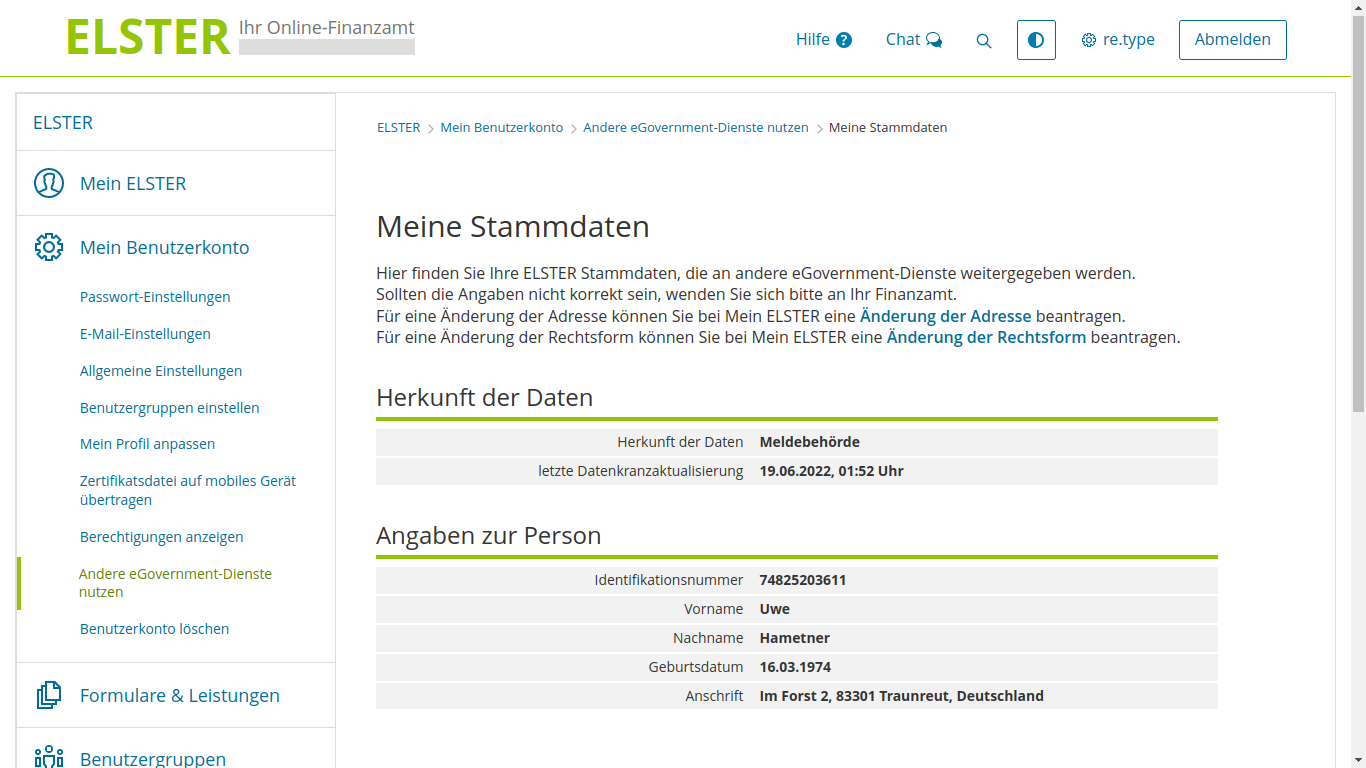The height and width of the screenshot is (768, 1366).
Task: Open E-Mail-Einstellungen
Action: tap(145, 334)
